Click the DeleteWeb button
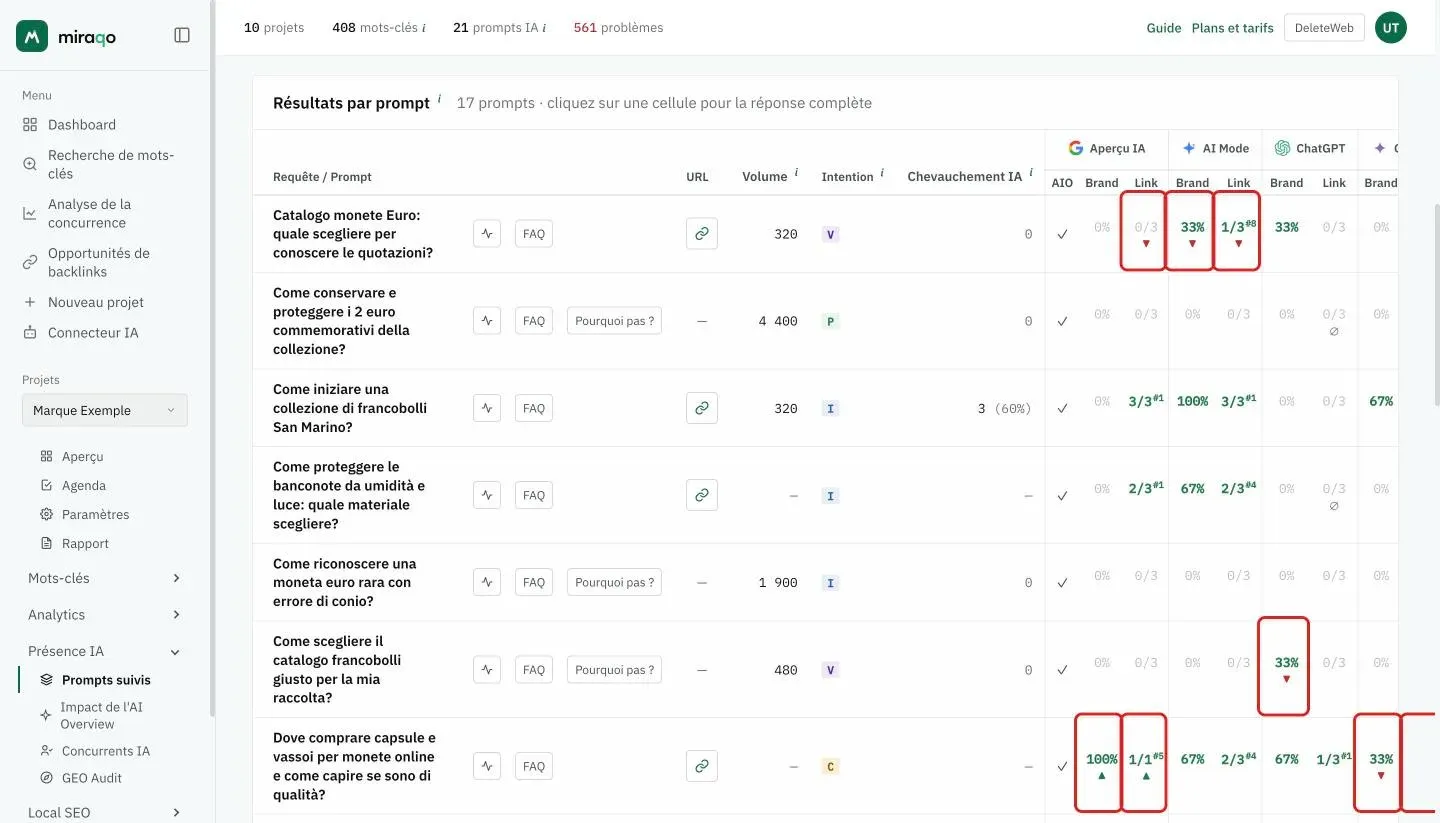This screenshot has width=1440, height=823. [x=1324, y=28]
